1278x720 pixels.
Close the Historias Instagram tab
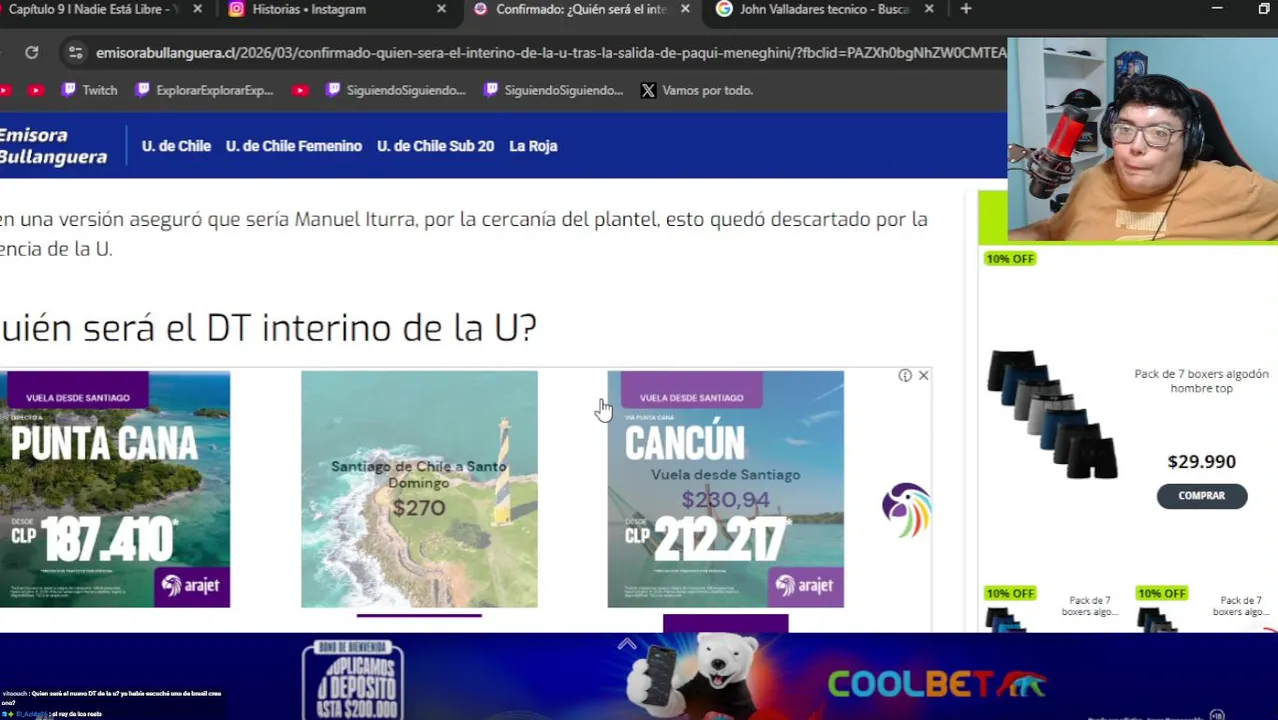click(441, 9)
